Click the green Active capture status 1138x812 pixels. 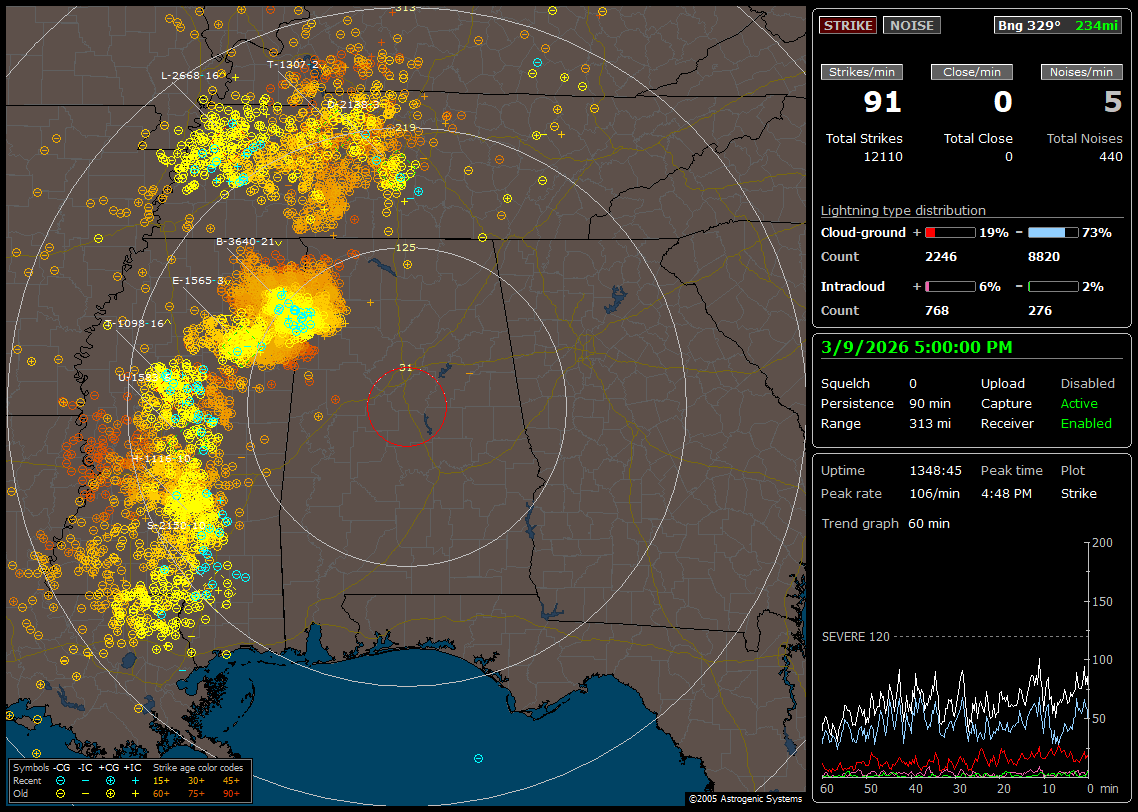[x=1079, y=404]
